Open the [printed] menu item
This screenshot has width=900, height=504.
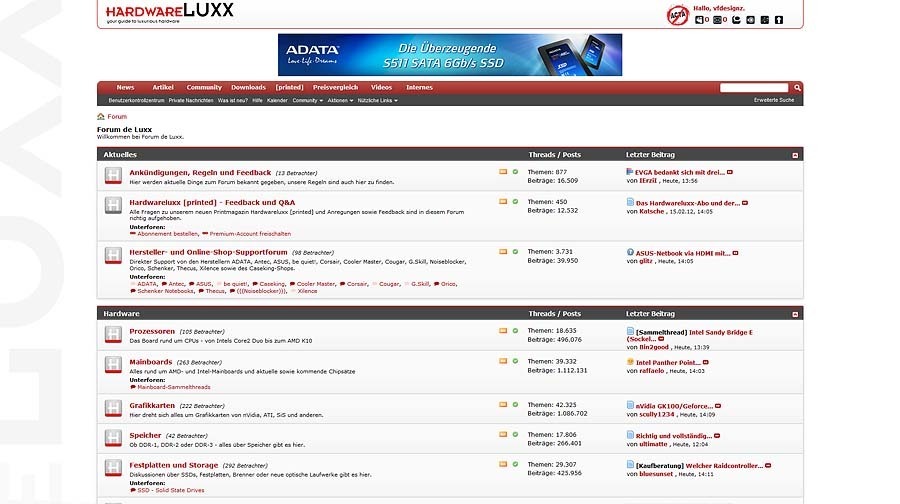pyautogui.click(x=289, y=87)
